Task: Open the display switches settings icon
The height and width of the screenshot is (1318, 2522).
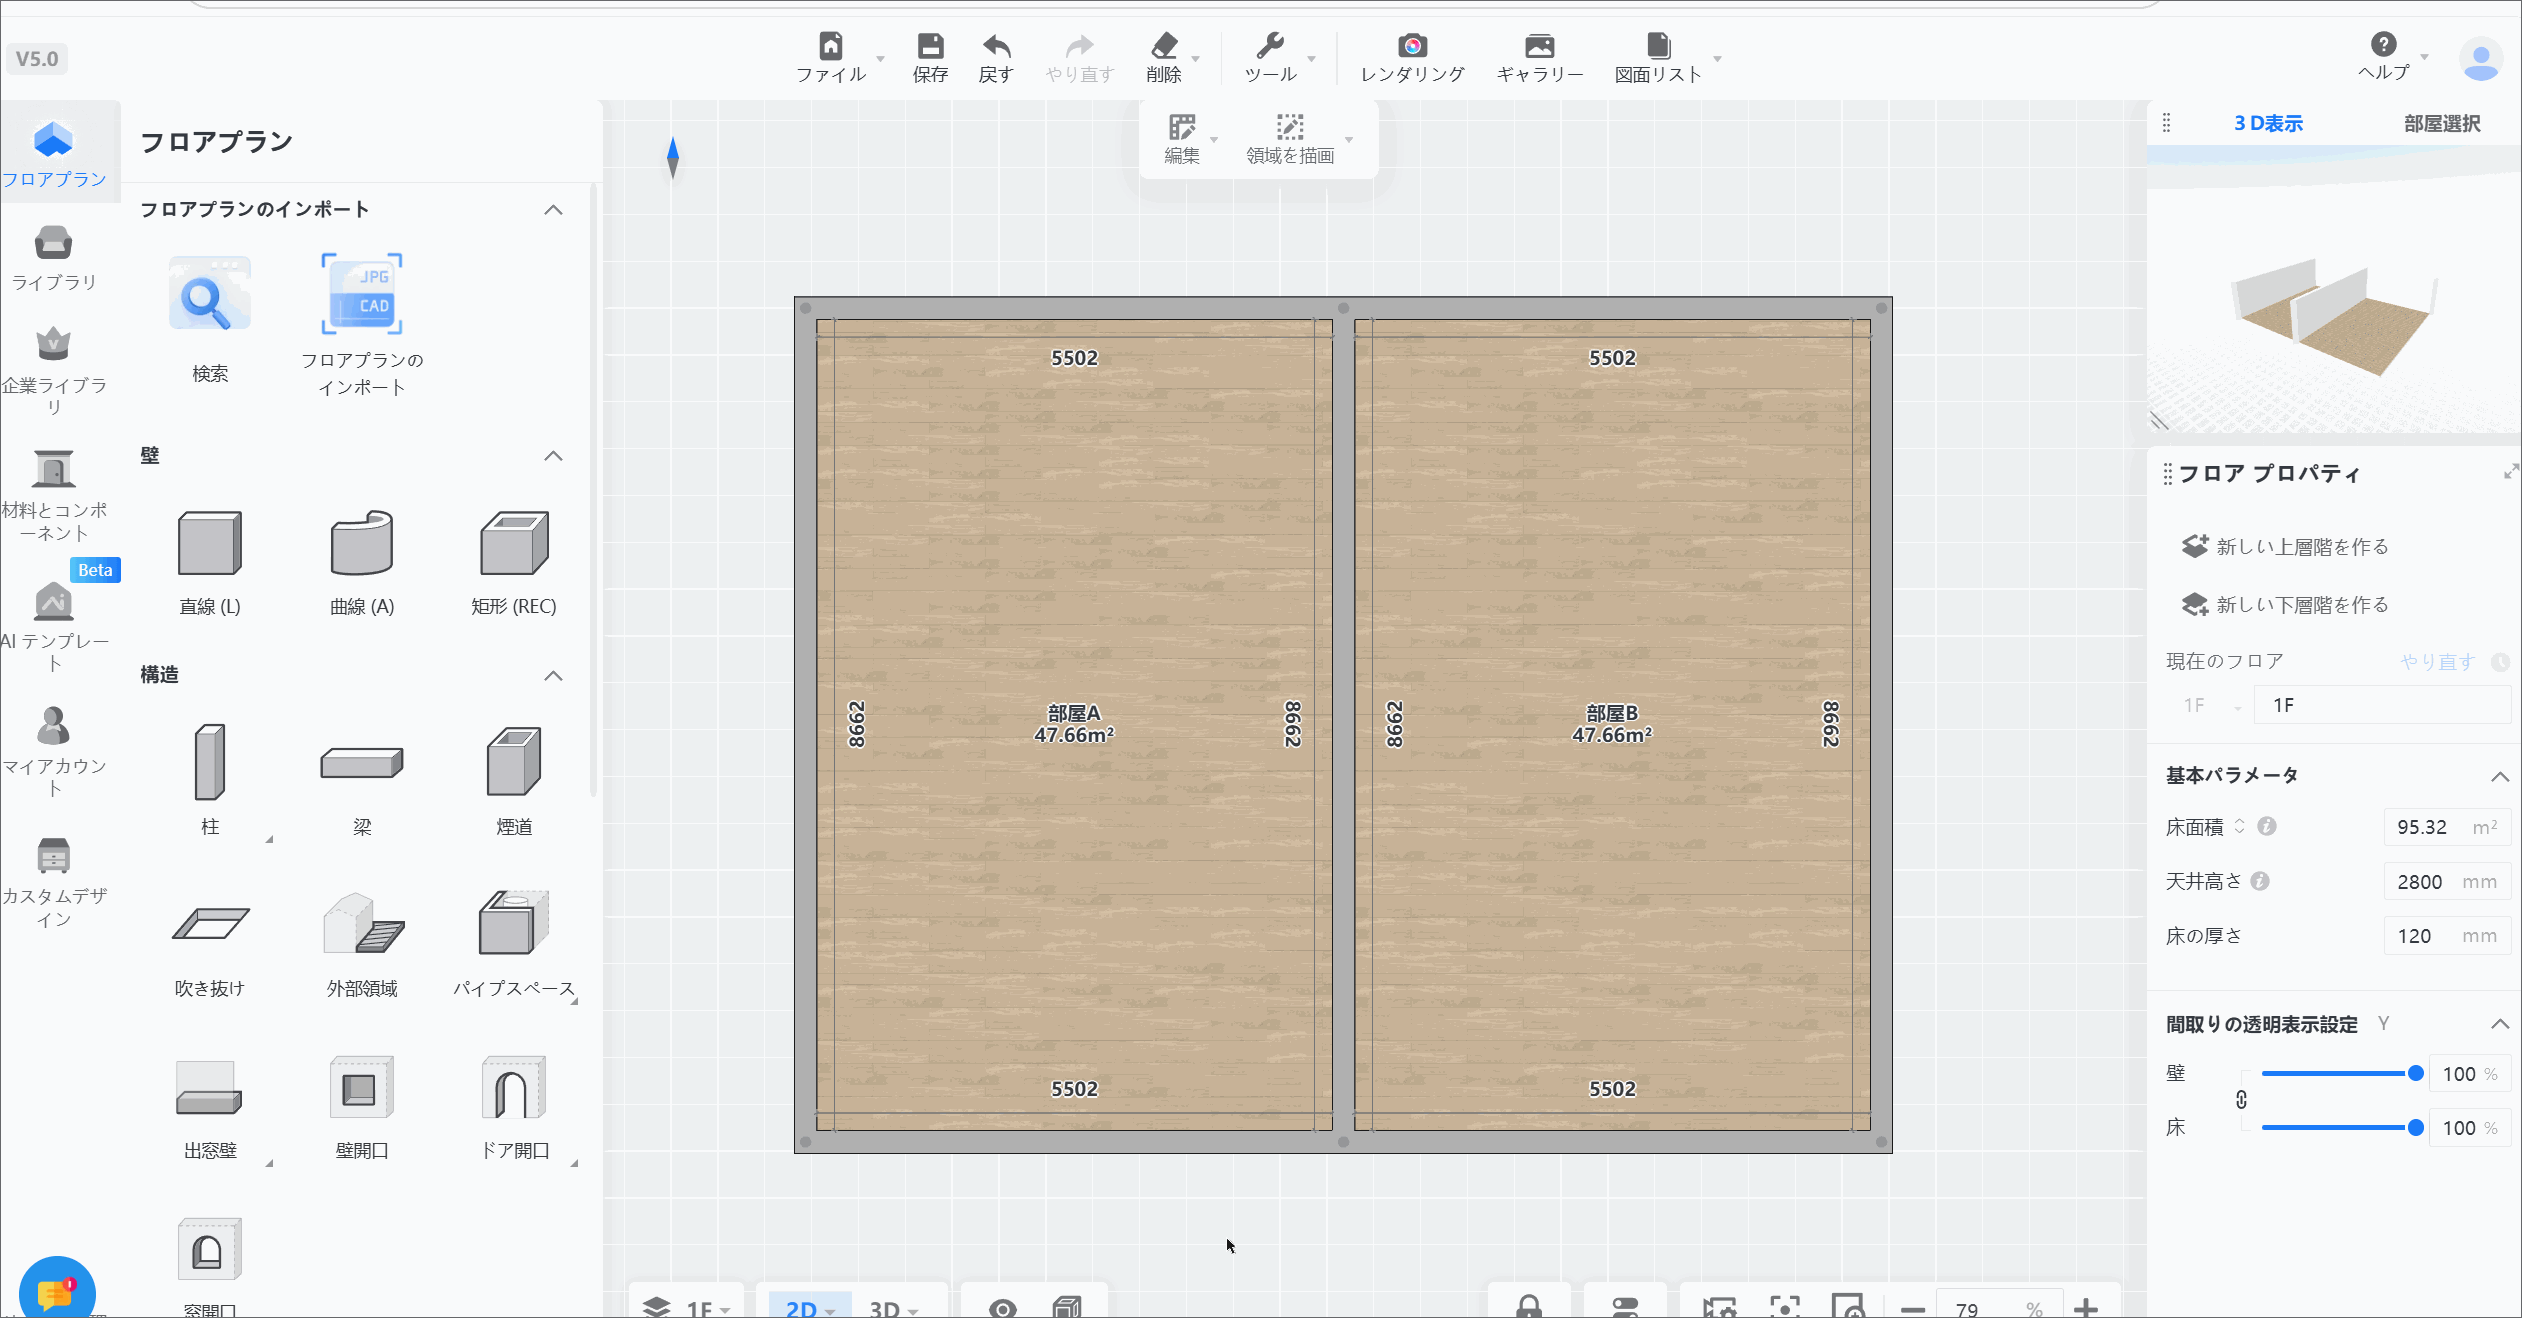Action: [x=1625, y=1306]
